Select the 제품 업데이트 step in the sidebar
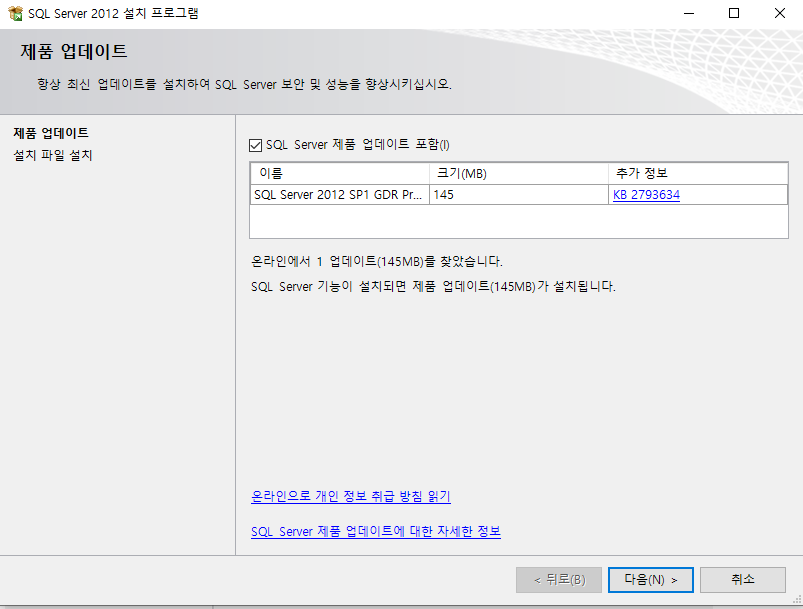The height and width of the screenshot is (609, 803). coord(51,133)
